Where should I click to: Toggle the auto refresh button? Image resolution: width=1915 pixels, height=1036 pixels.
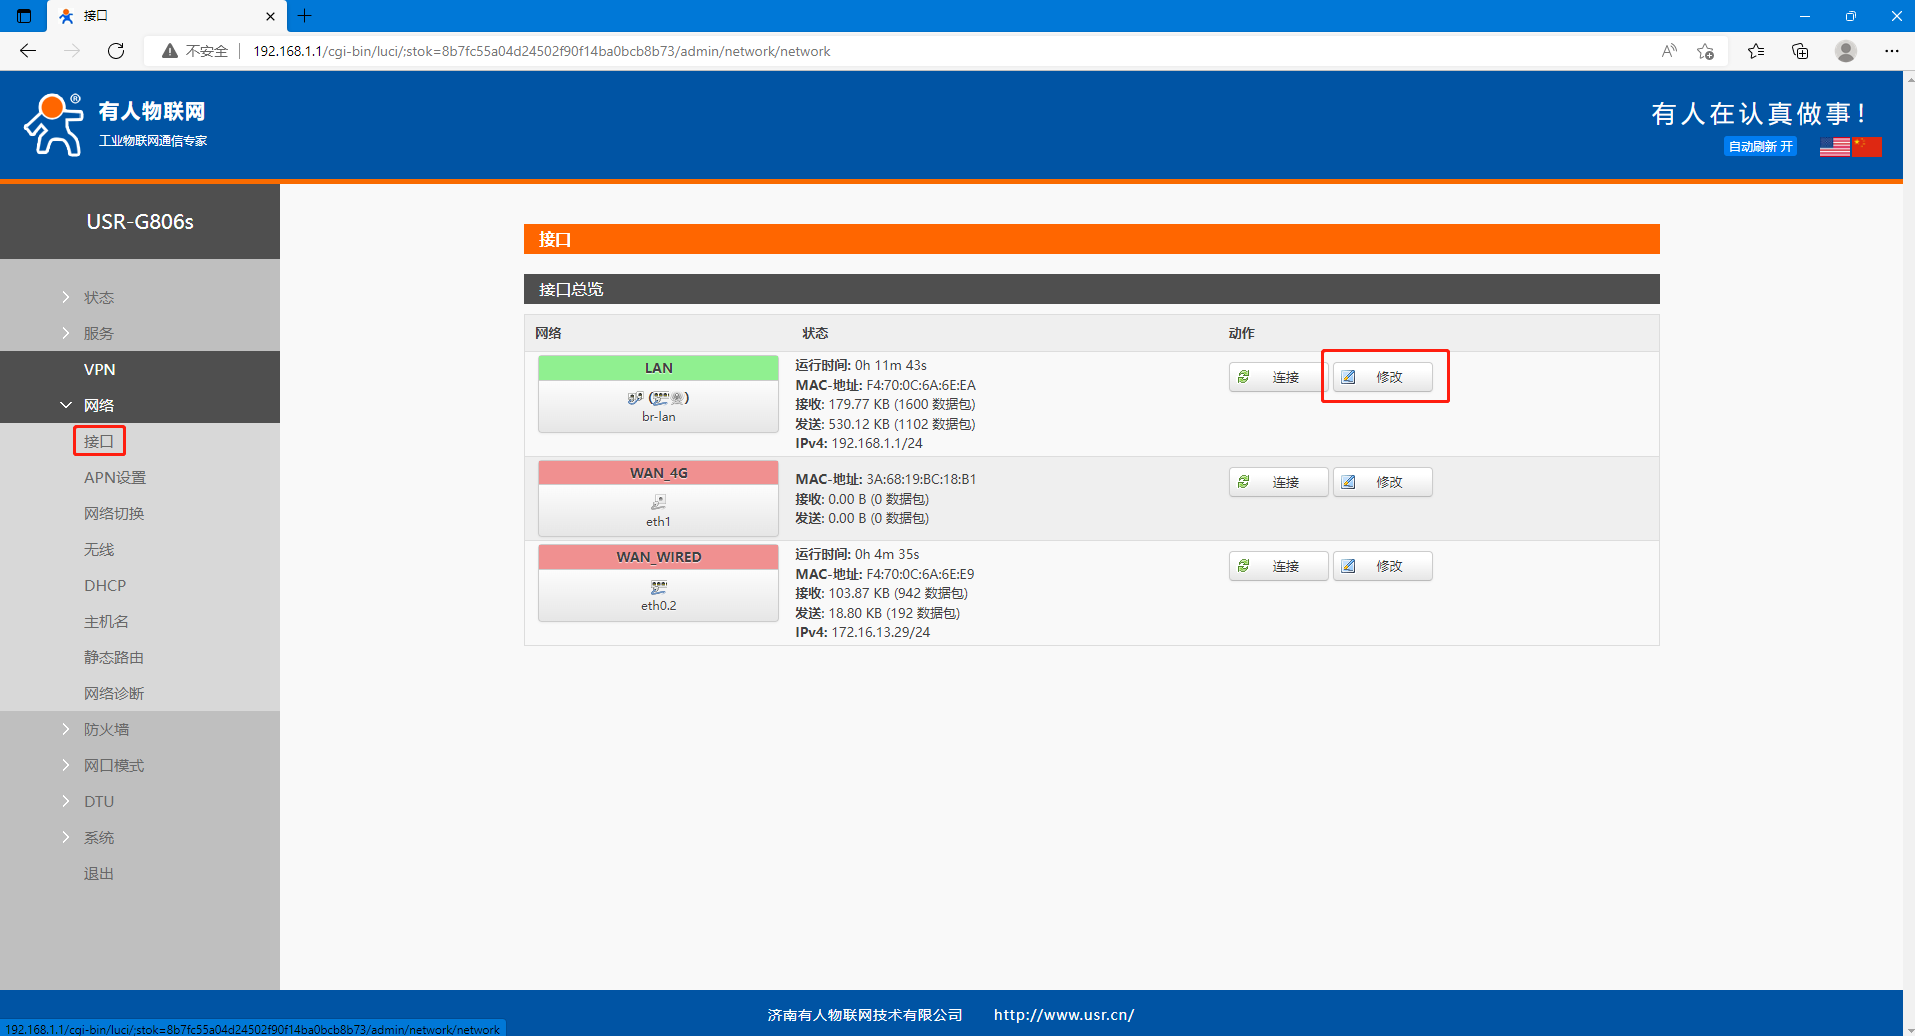coord(1760,147)
